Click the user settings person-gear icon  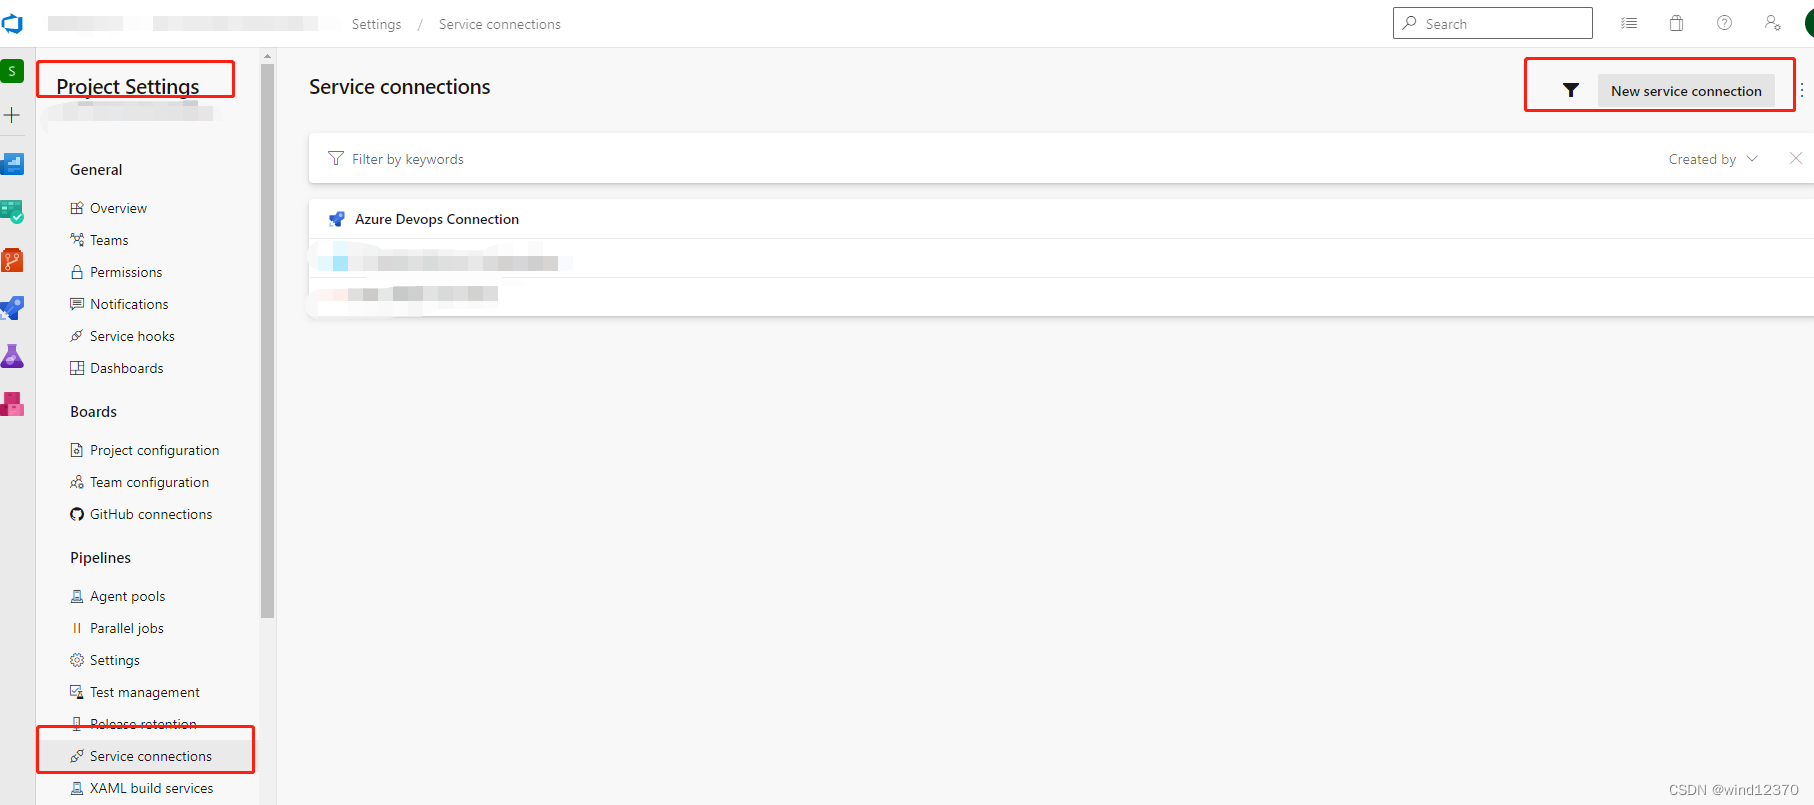1772,23
